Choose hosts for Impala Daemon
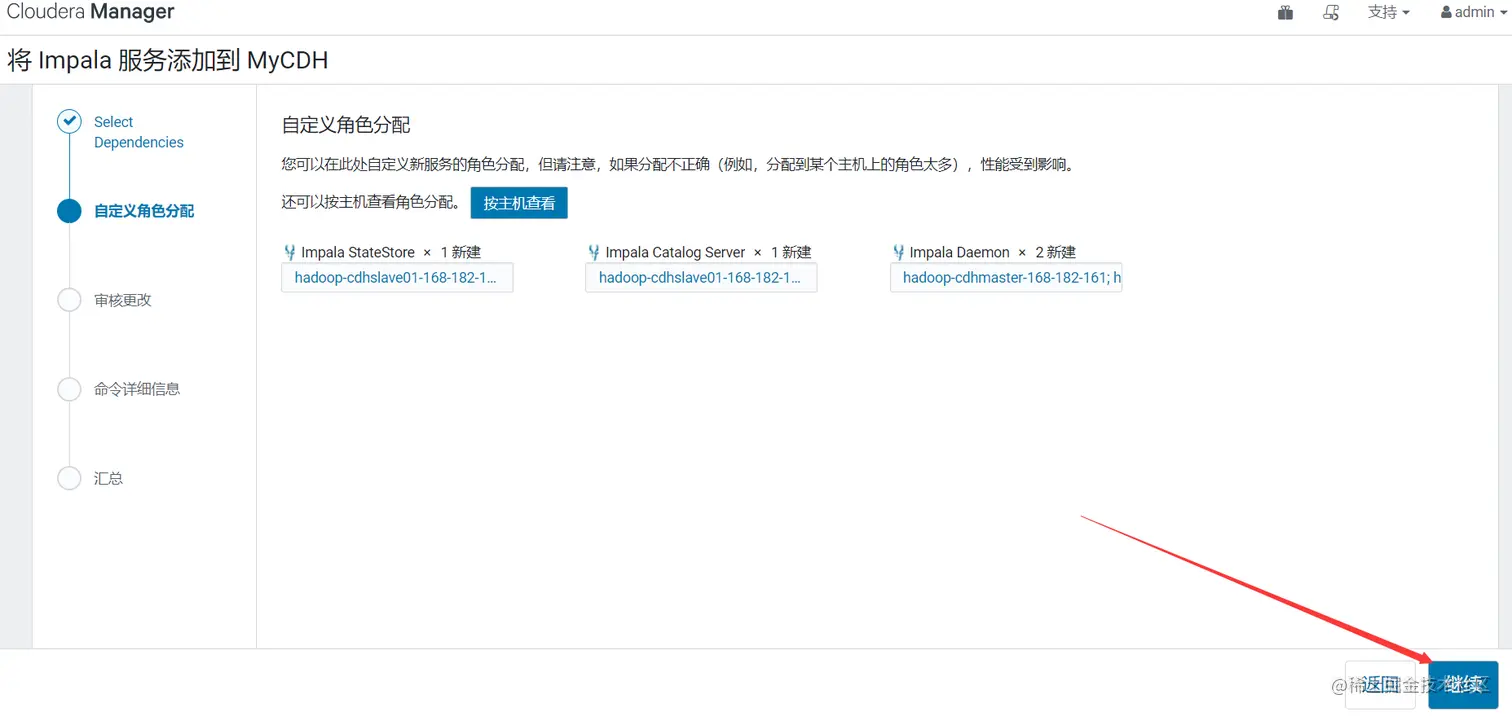 pos(1006,278)
